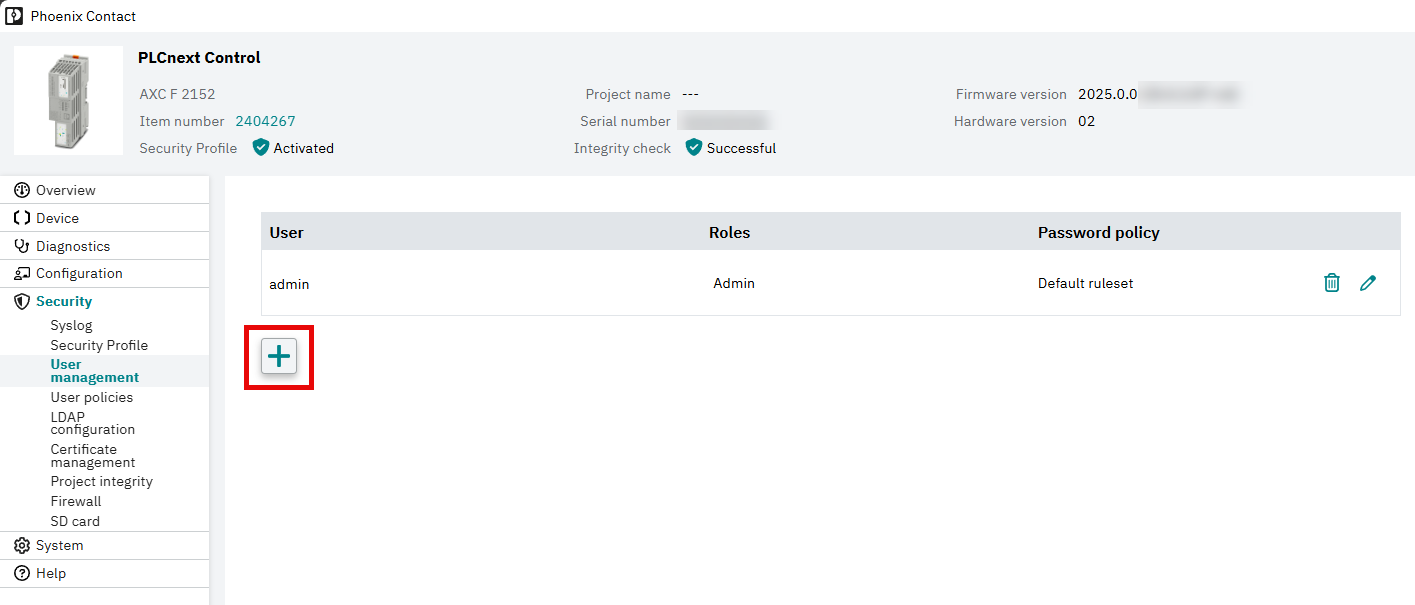This screenshot has height=605, width=1415.
Task: Select the admin username cell
Action: pos(289,284)
